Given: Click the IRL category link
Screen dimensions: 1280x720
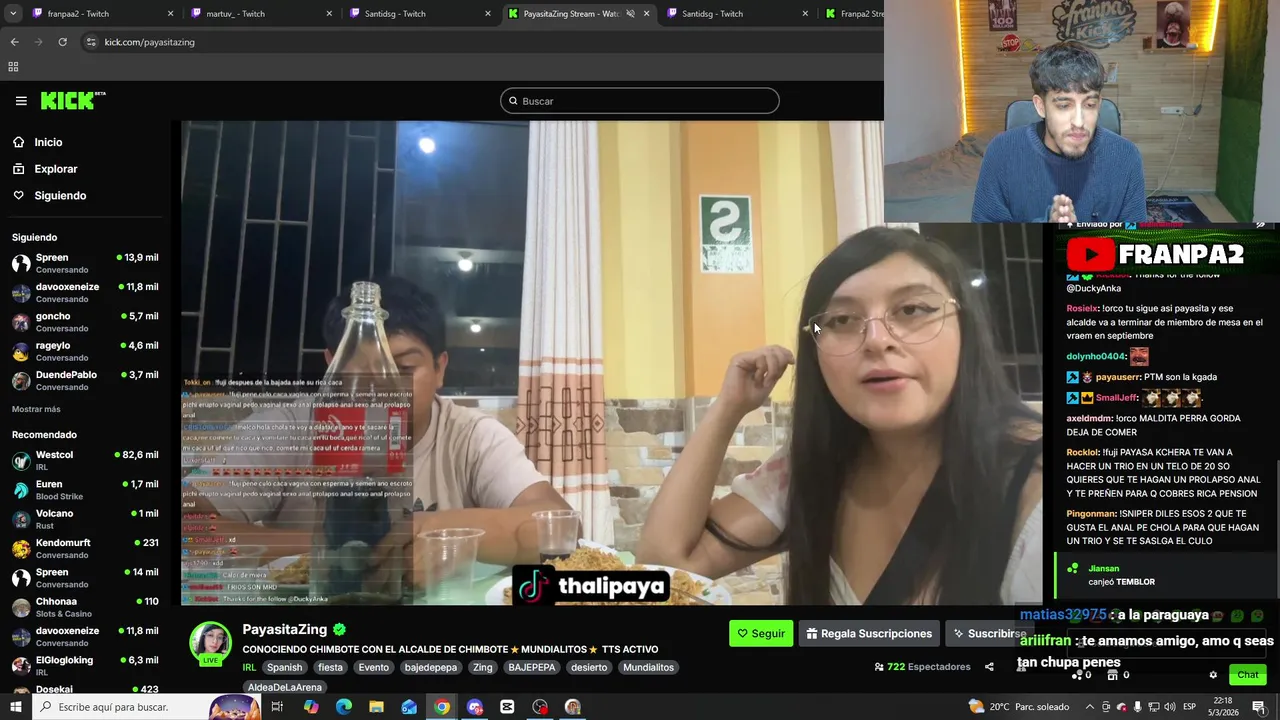Looking at the screenshot, I should pos(249,667).
